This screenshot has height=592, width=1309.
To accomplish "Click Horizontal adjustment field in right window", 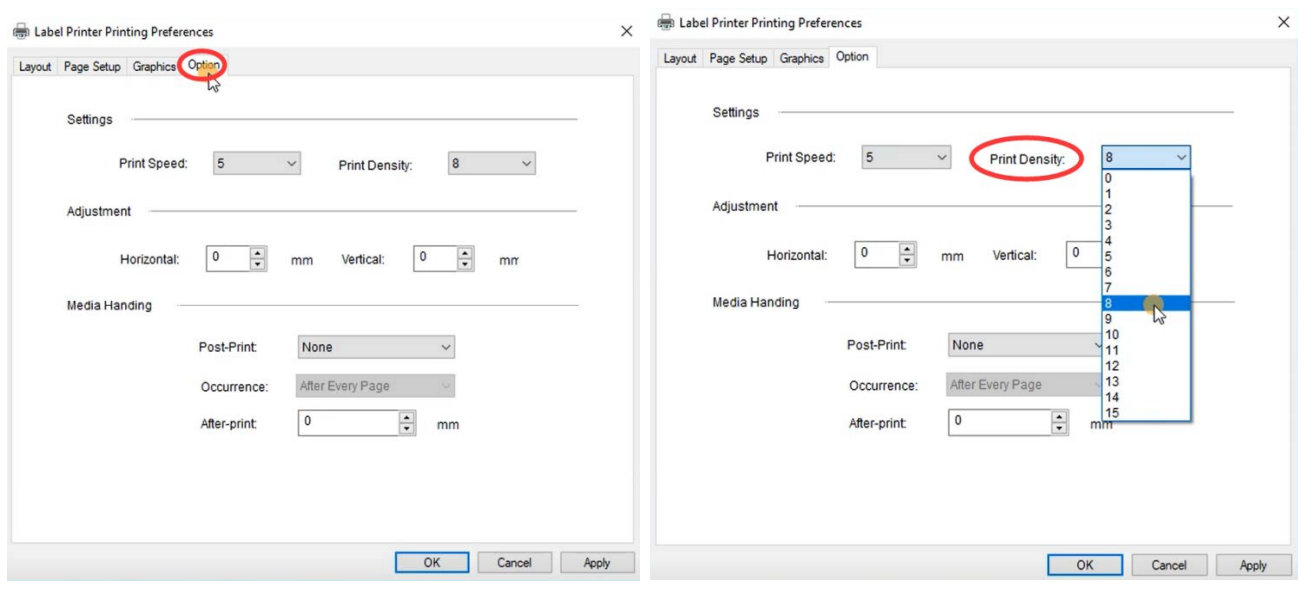I will pos(877,254).
